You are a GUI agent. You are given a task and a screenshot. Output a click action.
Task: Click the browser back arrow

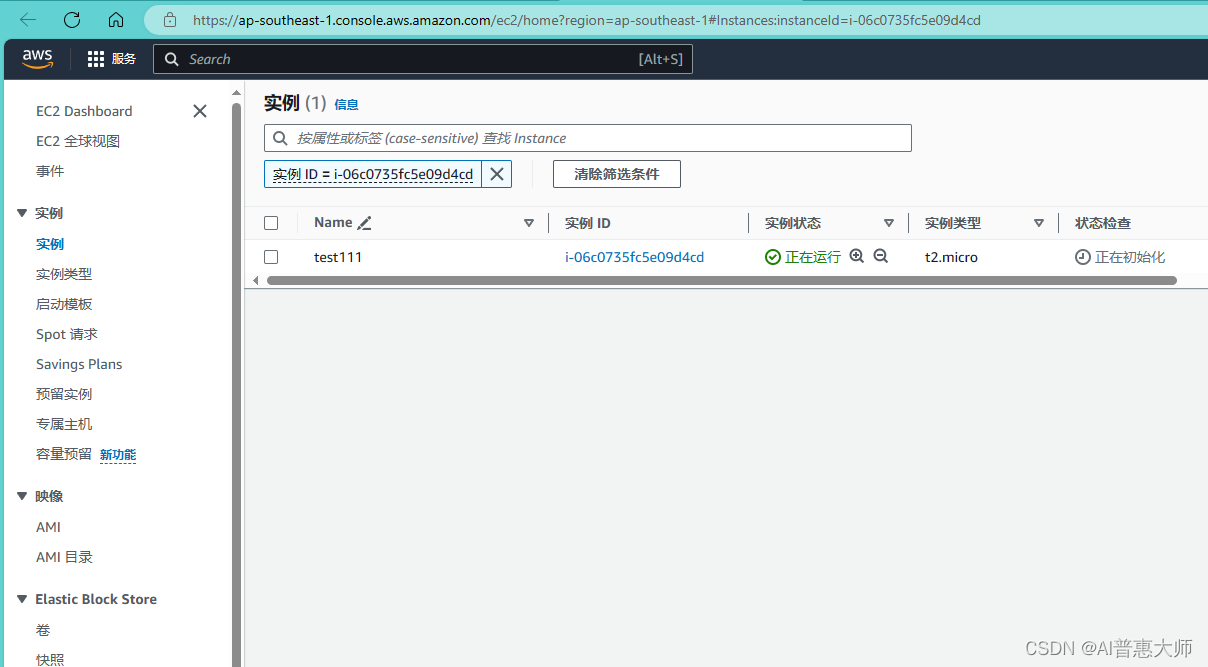tap(28, 19)
